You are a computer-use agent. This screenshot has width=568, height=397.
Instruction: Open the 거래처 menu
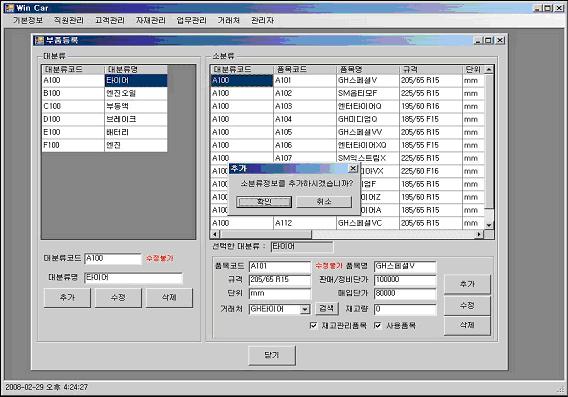point(229,20)
